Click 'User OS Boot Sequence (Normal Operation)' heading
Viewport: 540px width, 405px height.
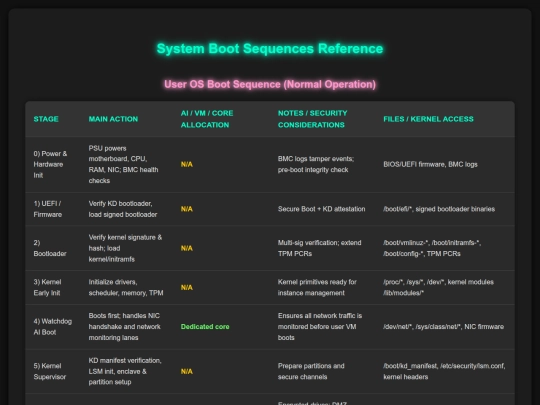pos(270,84)
